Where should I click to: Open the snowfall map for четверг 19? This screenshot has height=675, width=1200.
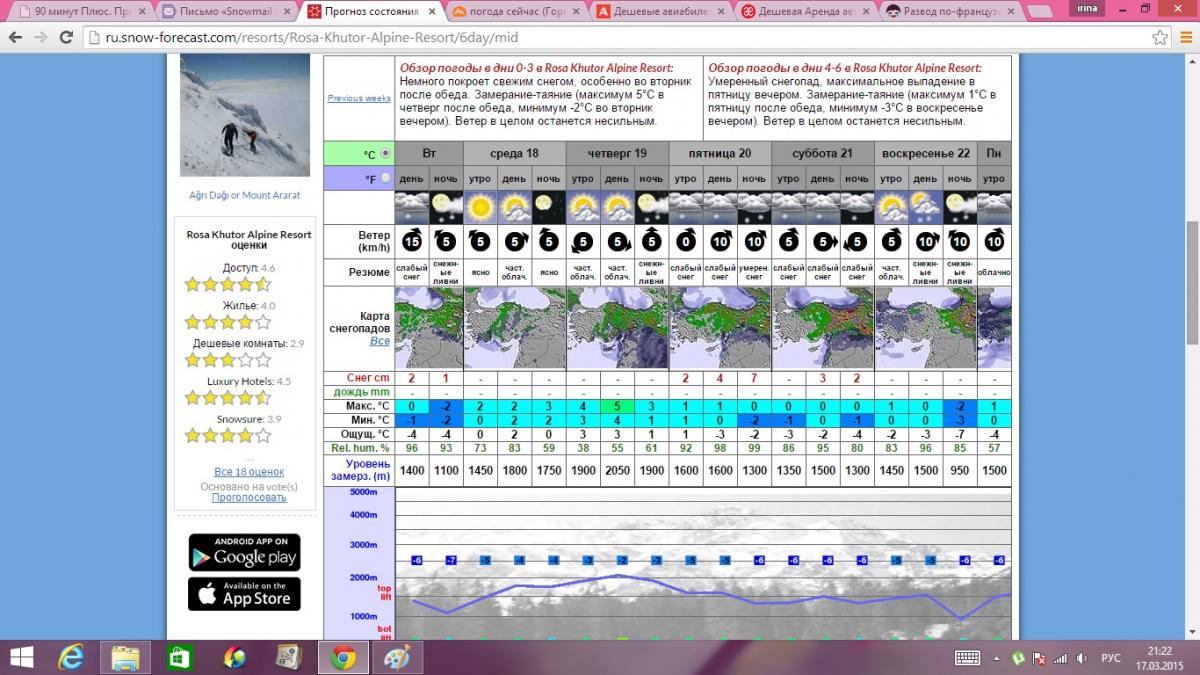(617, 329)
